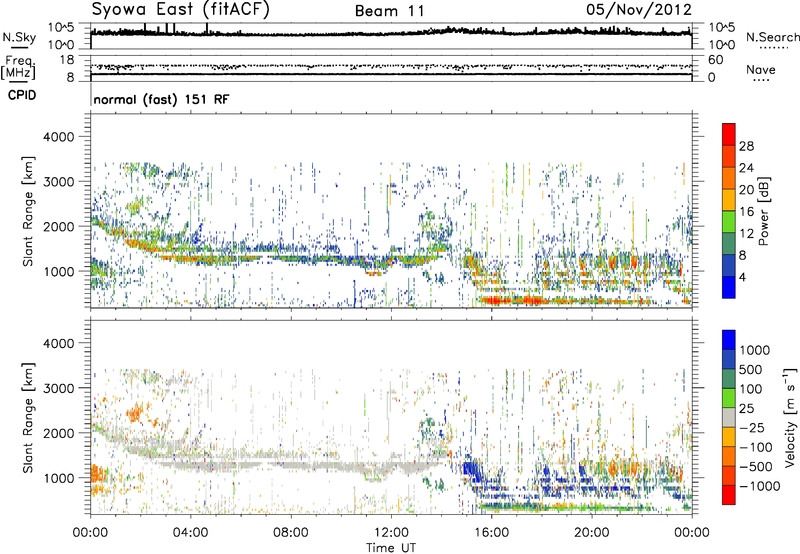Click 'Slant Range [km]' label of velocity panel

[x=28, y=418]
